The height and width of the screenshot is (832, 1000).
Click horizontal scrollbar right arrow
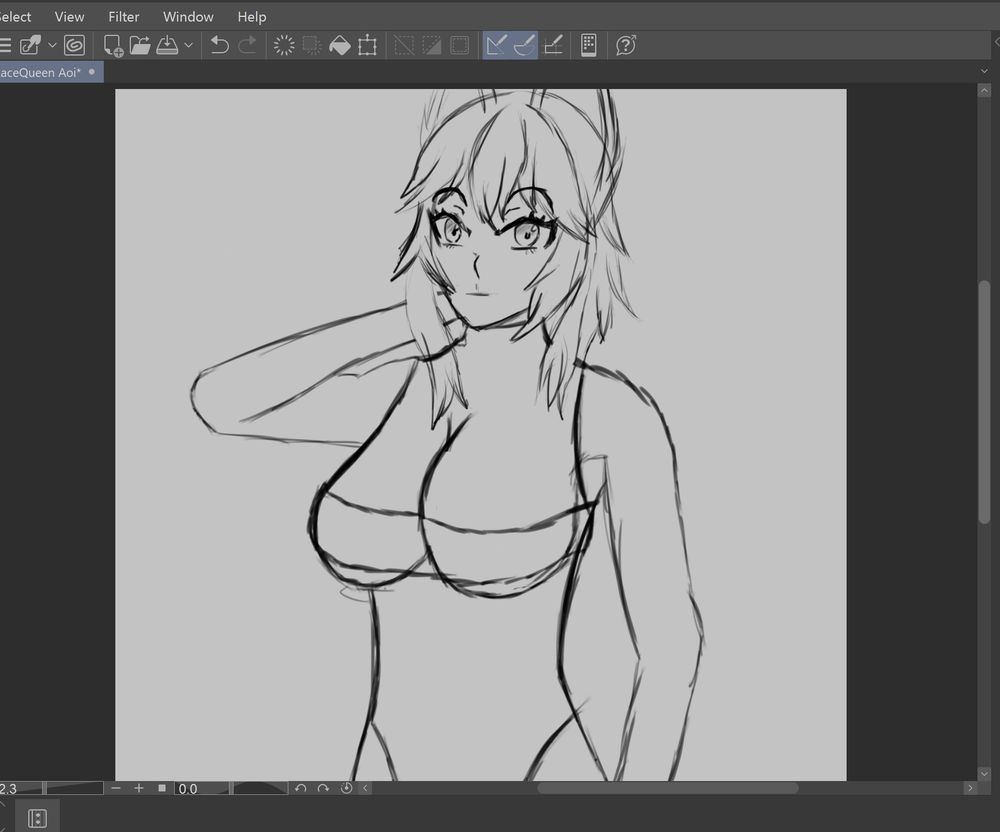click(970, 789)
